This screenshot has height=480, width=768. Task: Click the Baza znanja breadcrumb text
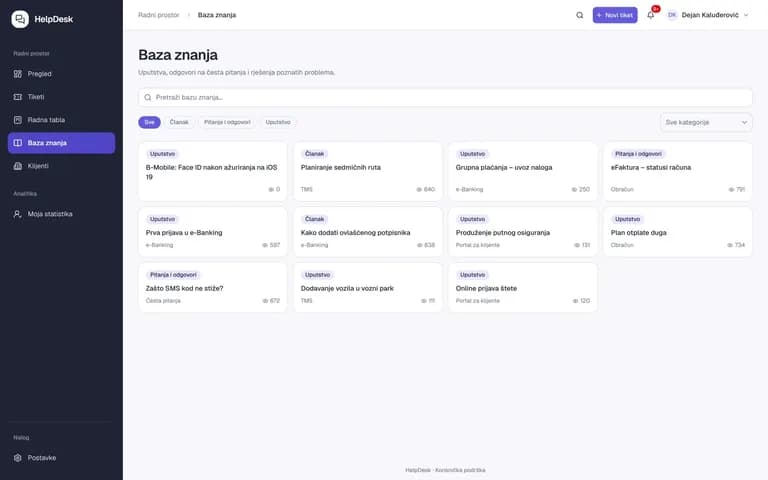click(217, 15)
